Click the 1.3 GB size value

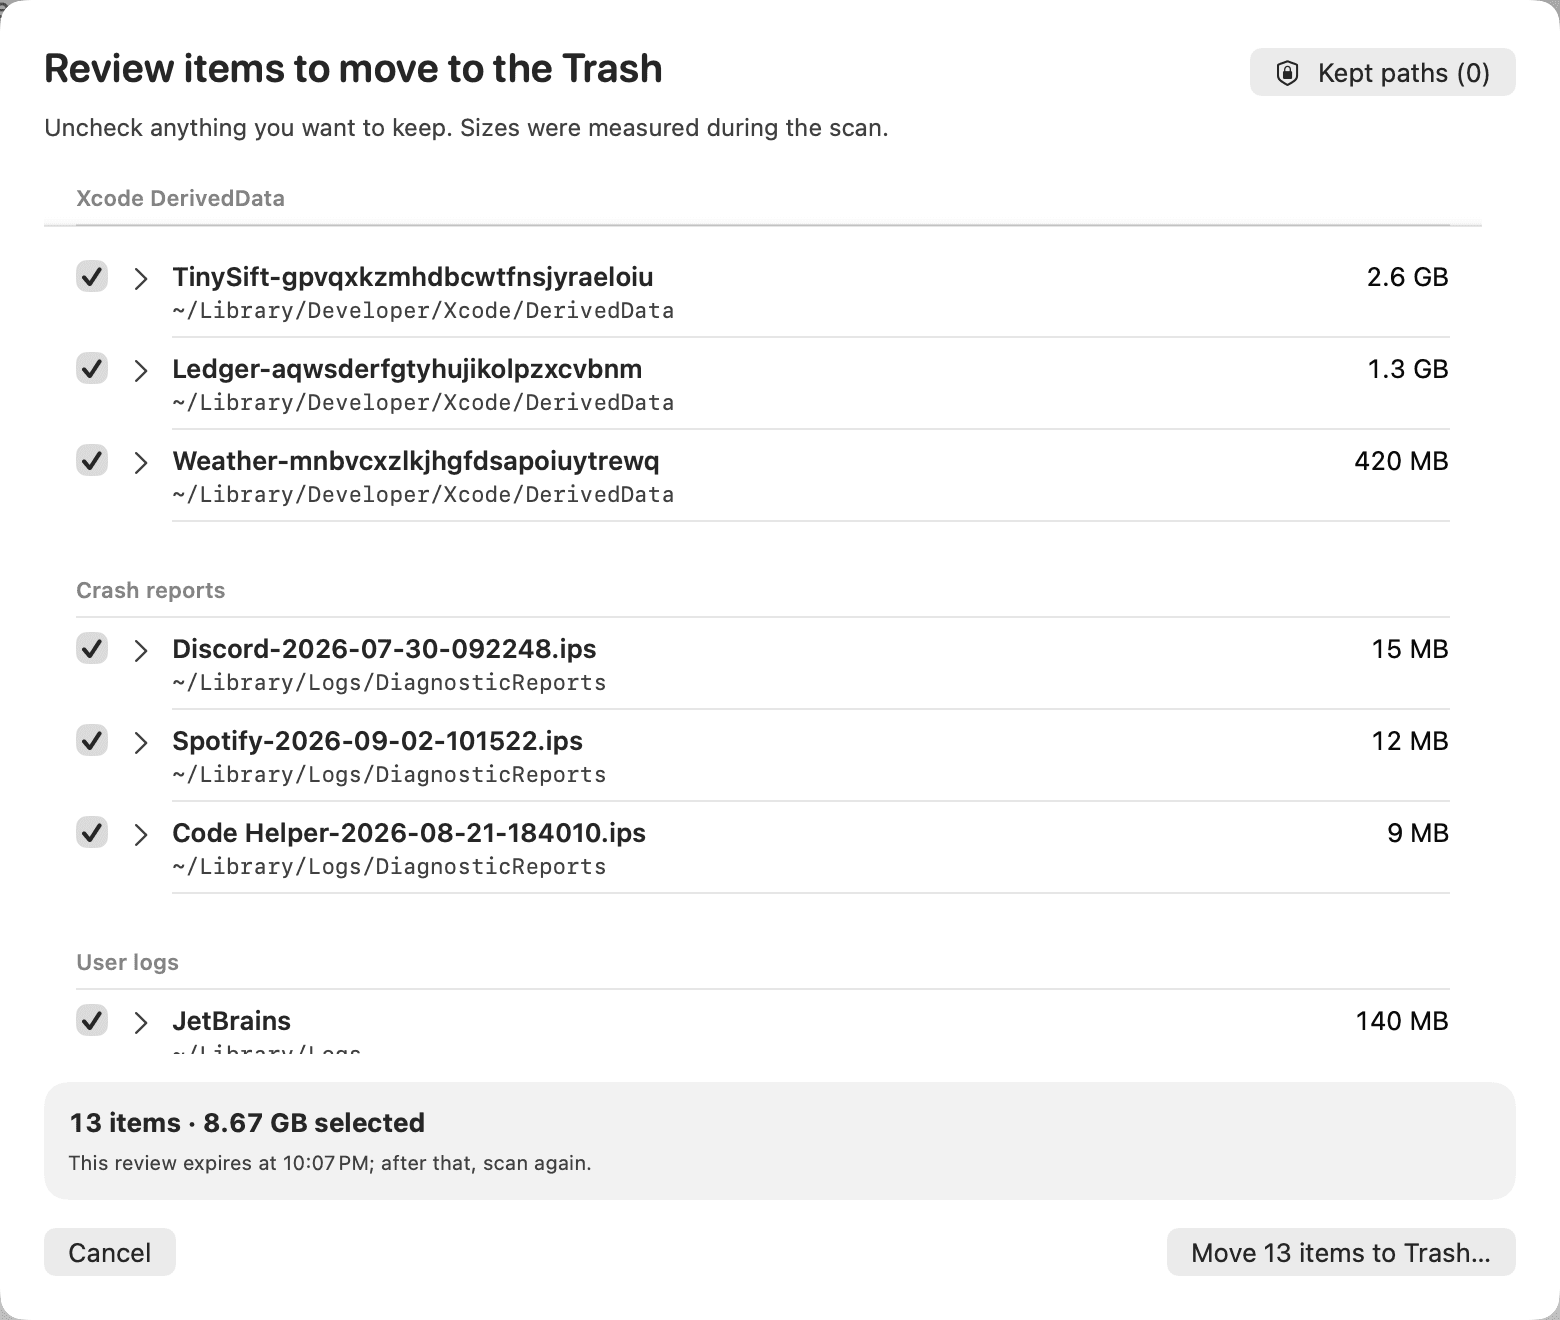point(1407,369)
